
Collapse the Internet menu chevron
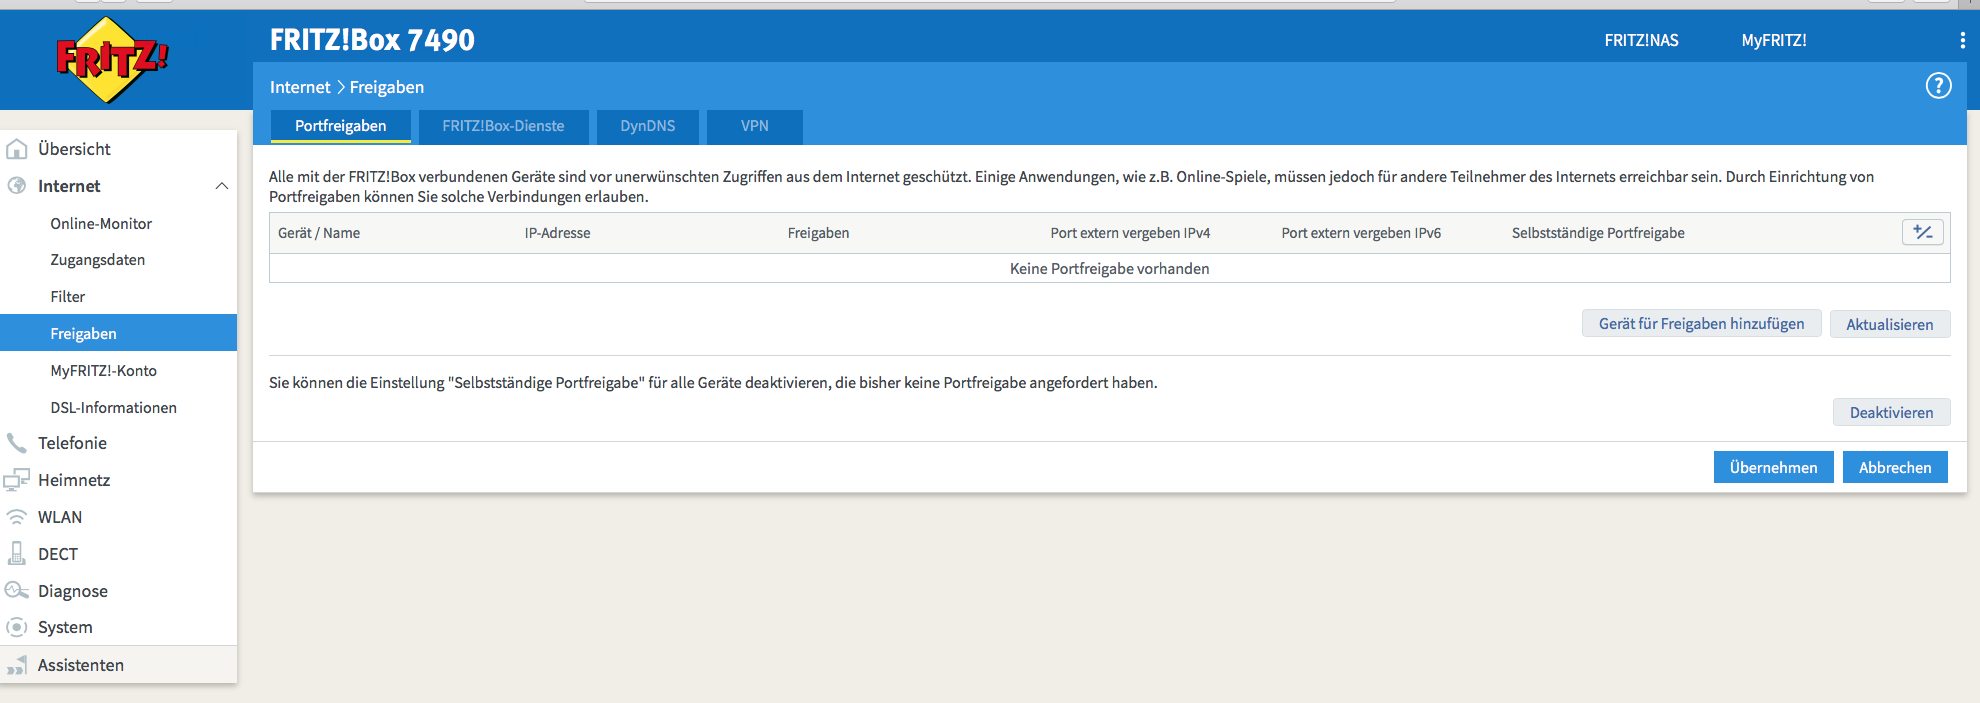point(222,186)
